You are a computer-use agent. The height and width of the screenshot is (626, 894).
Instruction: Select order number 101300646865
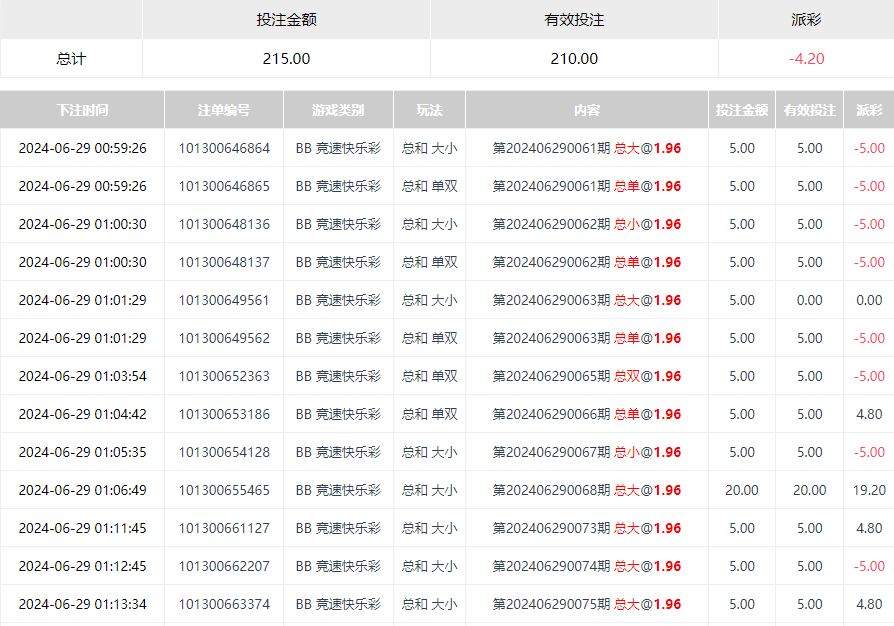coord(224,186)
